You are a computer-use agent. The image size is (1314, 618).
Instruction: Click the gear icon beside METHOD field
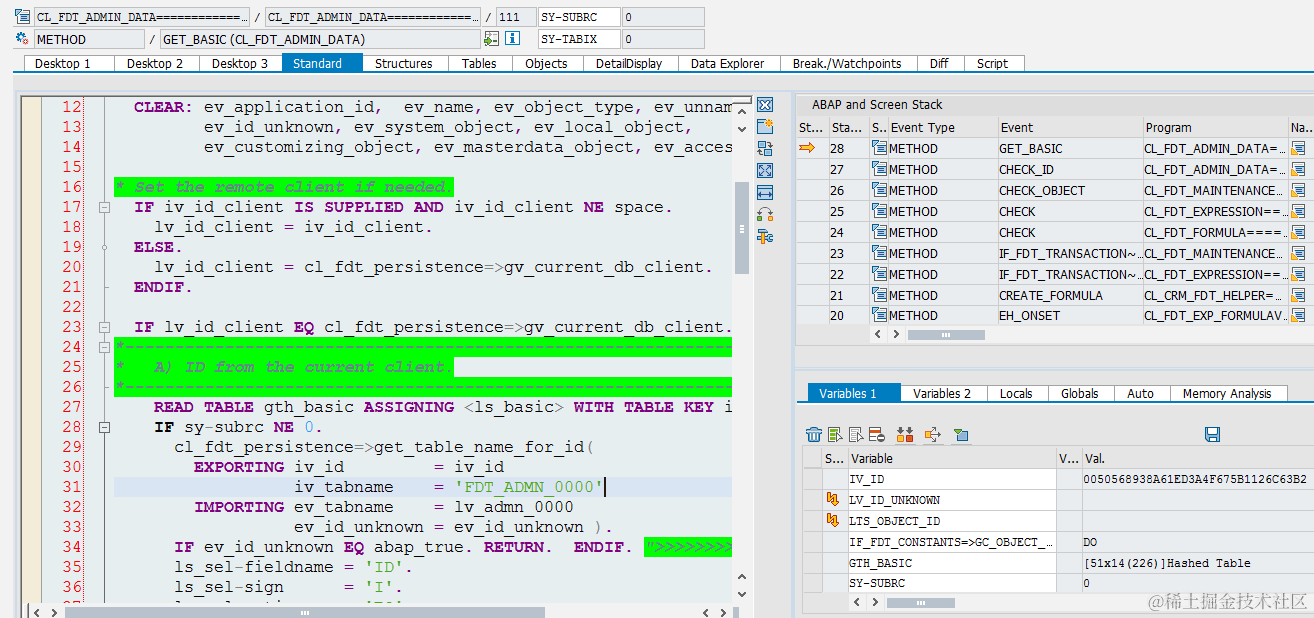(x=22, y=39)
